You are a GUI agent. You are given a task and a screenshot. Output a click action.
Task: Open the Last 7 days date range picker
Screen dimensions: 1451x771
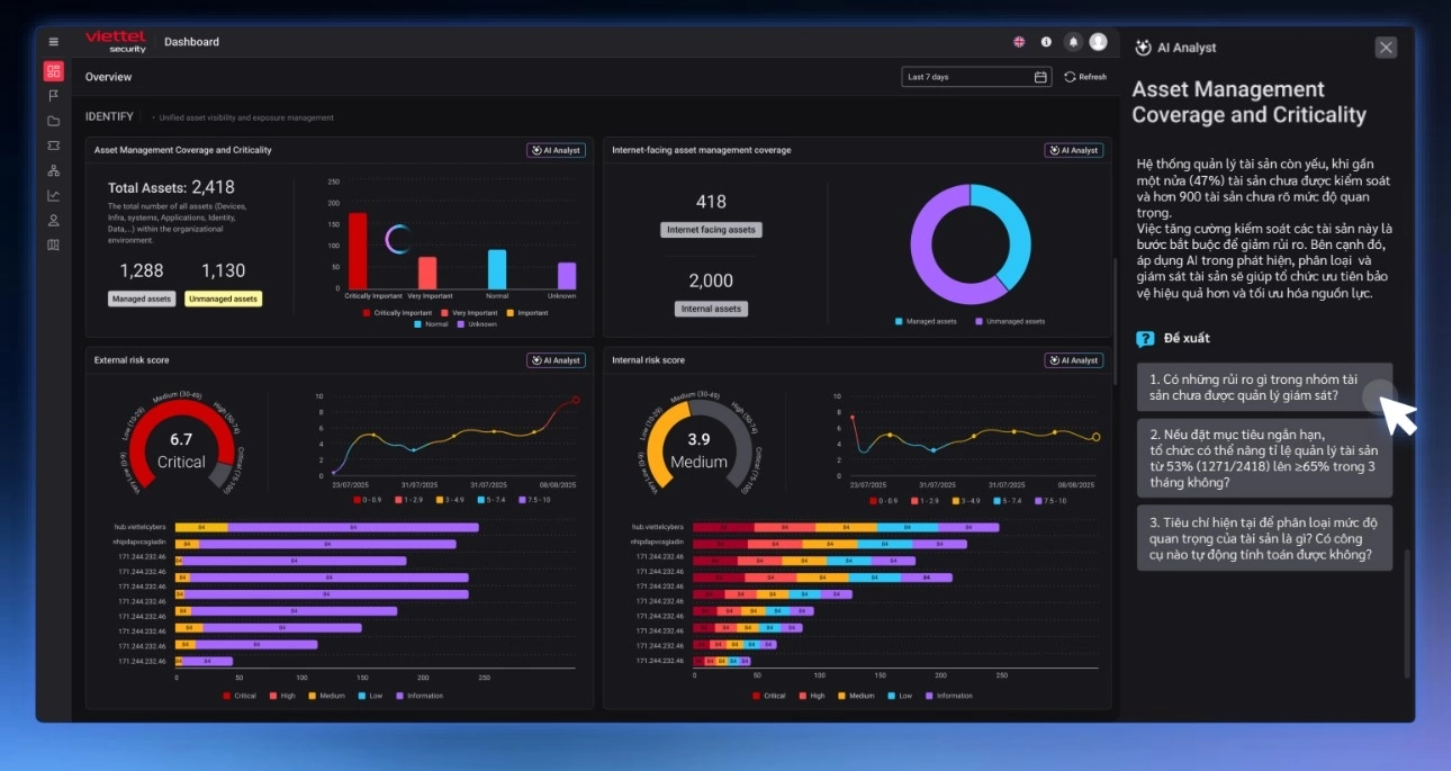976,77
